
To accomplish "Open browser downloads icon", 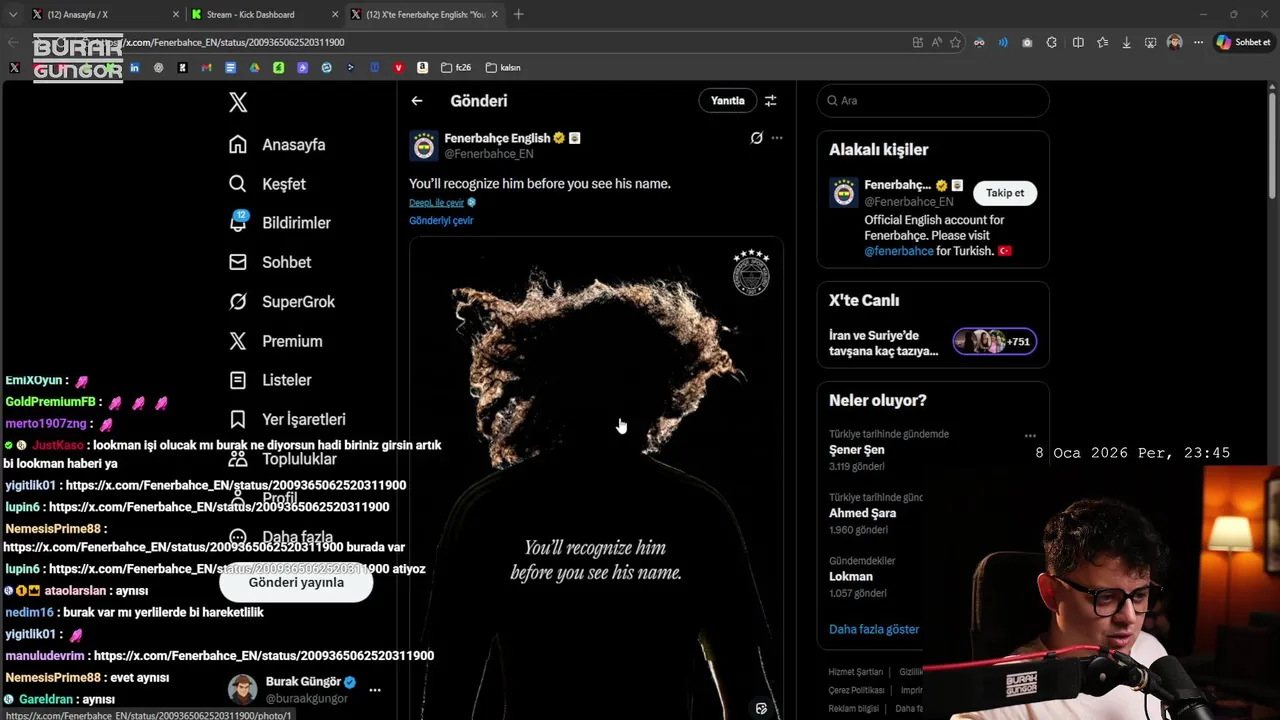I will [x=1127, y=42].
